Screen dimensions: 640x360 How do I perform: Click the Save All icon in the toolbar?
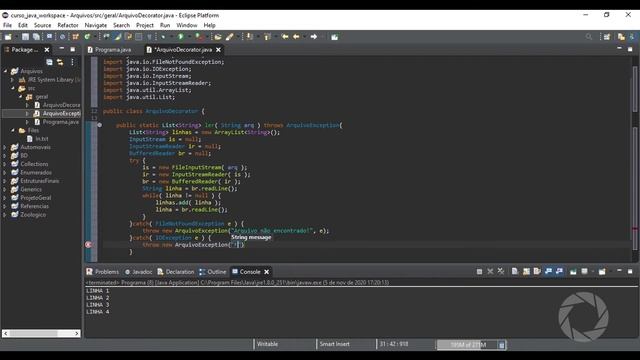(x=36, y=37)
